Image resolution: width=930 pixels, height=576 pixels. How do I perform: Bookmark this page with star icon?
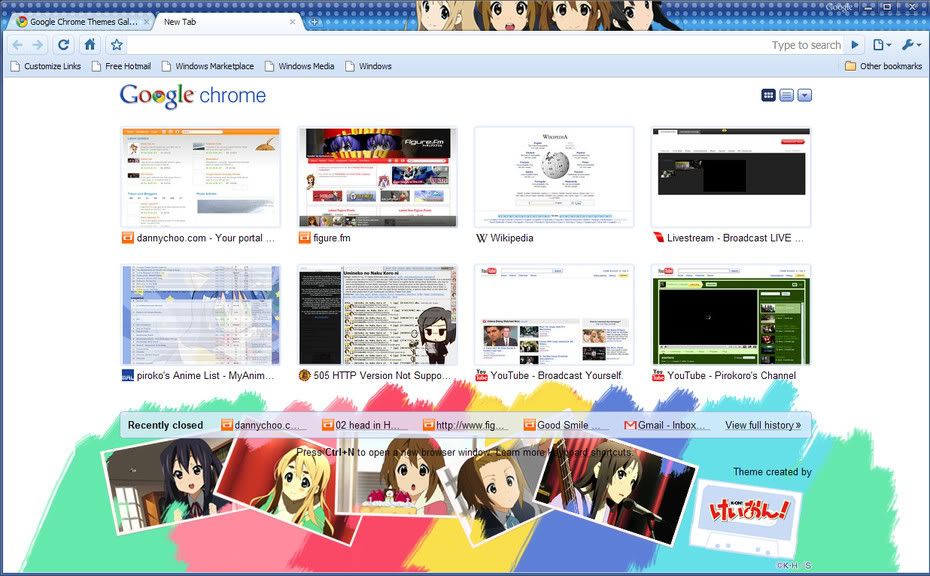(117, 44)
